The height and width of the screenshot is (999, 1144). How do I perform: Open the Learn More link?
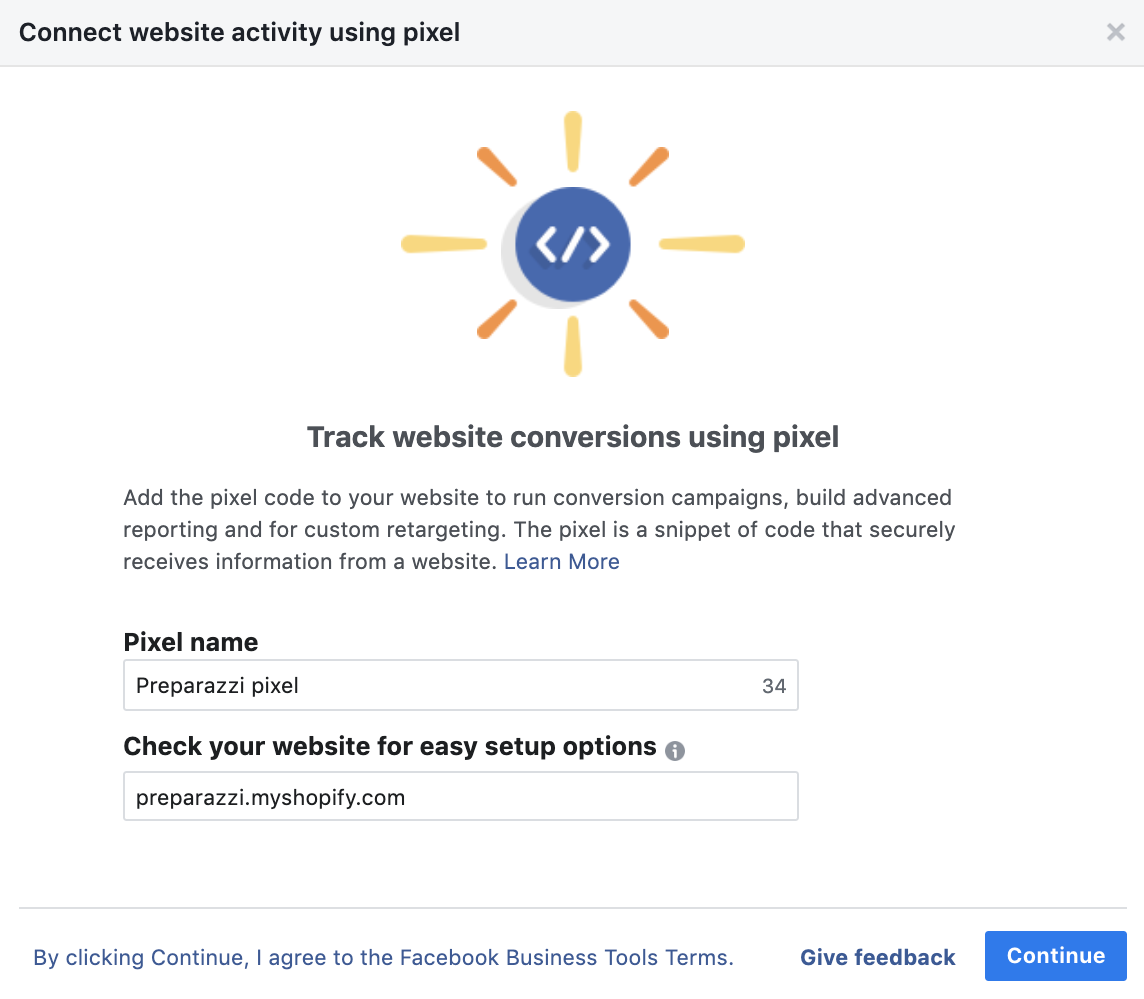tap(561, 561)
